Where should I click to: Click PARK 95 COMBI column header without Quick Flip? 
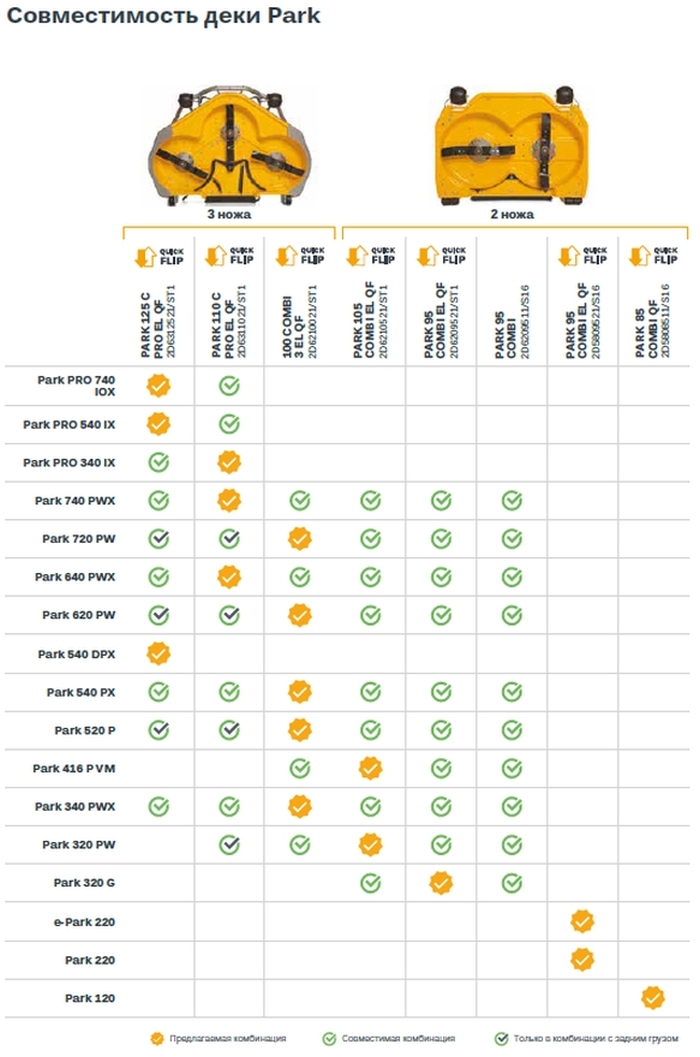pos(512,324)
